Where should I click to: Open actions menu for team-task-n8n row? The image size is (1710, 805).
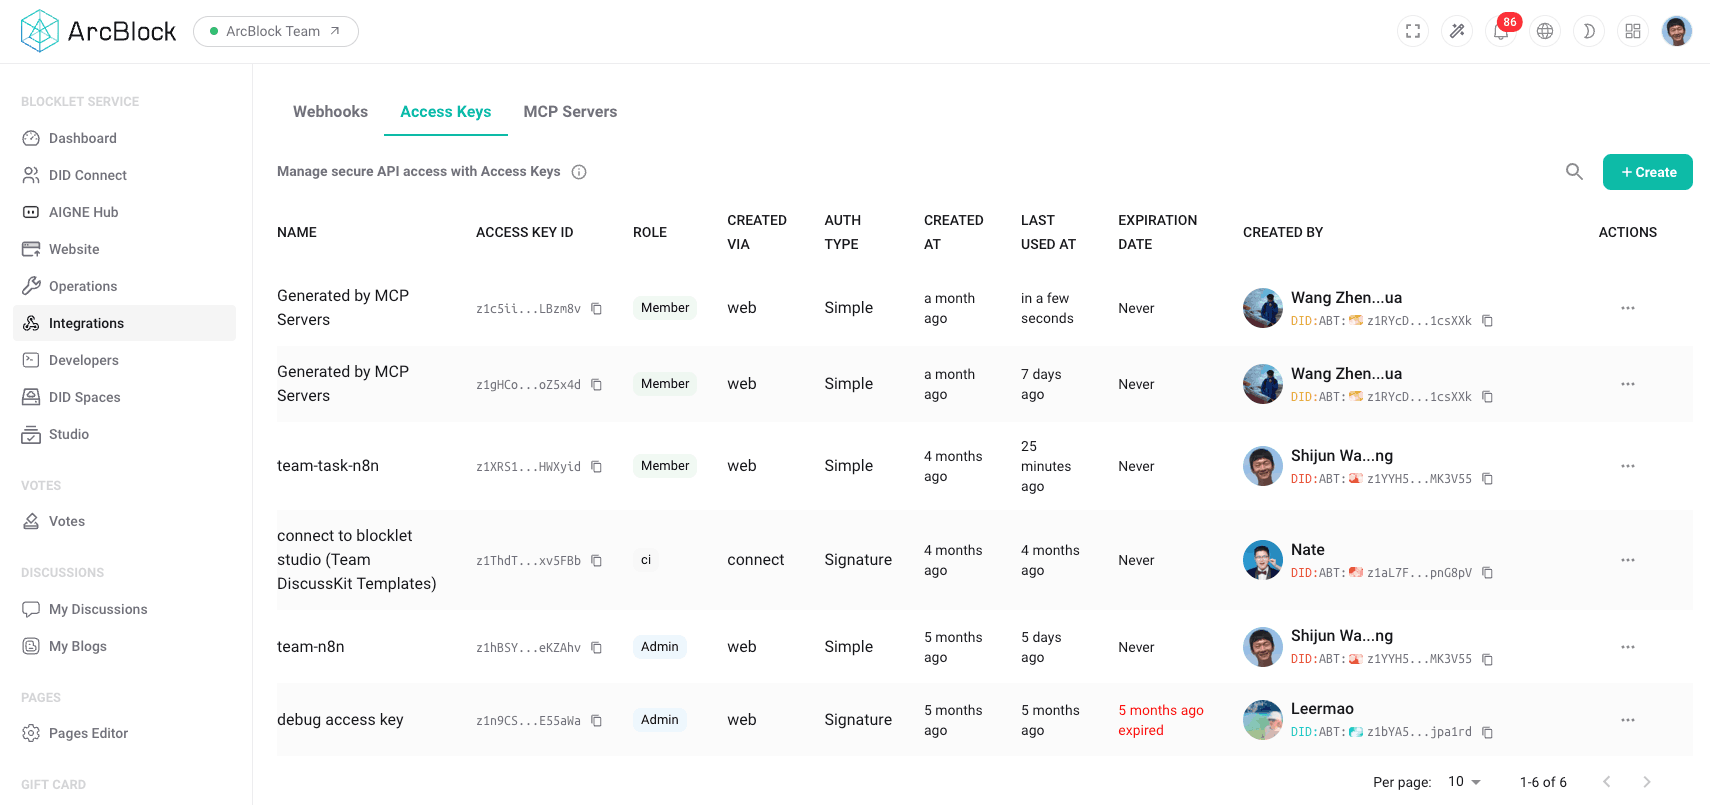pyautogui.click(x=1628, y=466)
